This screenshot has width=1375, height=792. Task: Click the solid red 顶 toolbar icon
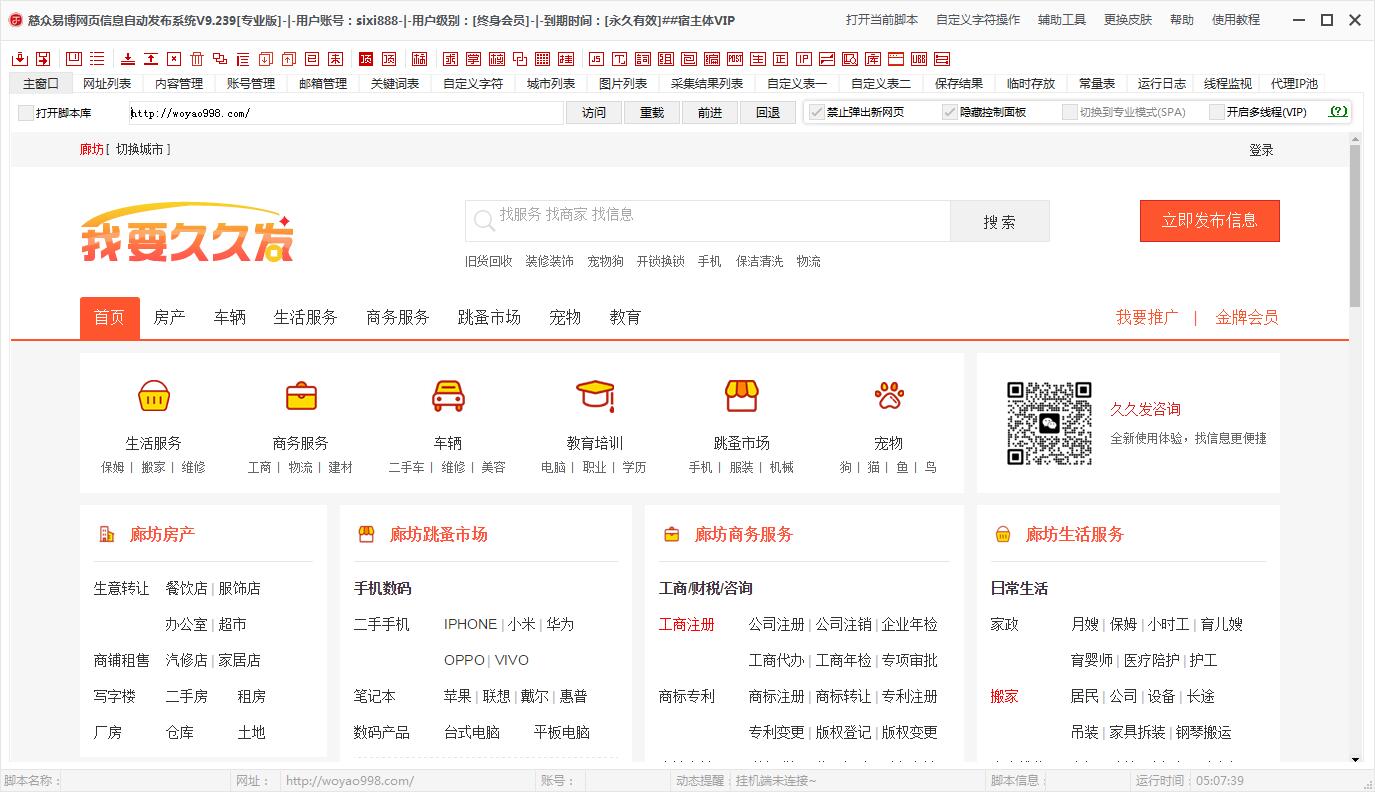366,59
